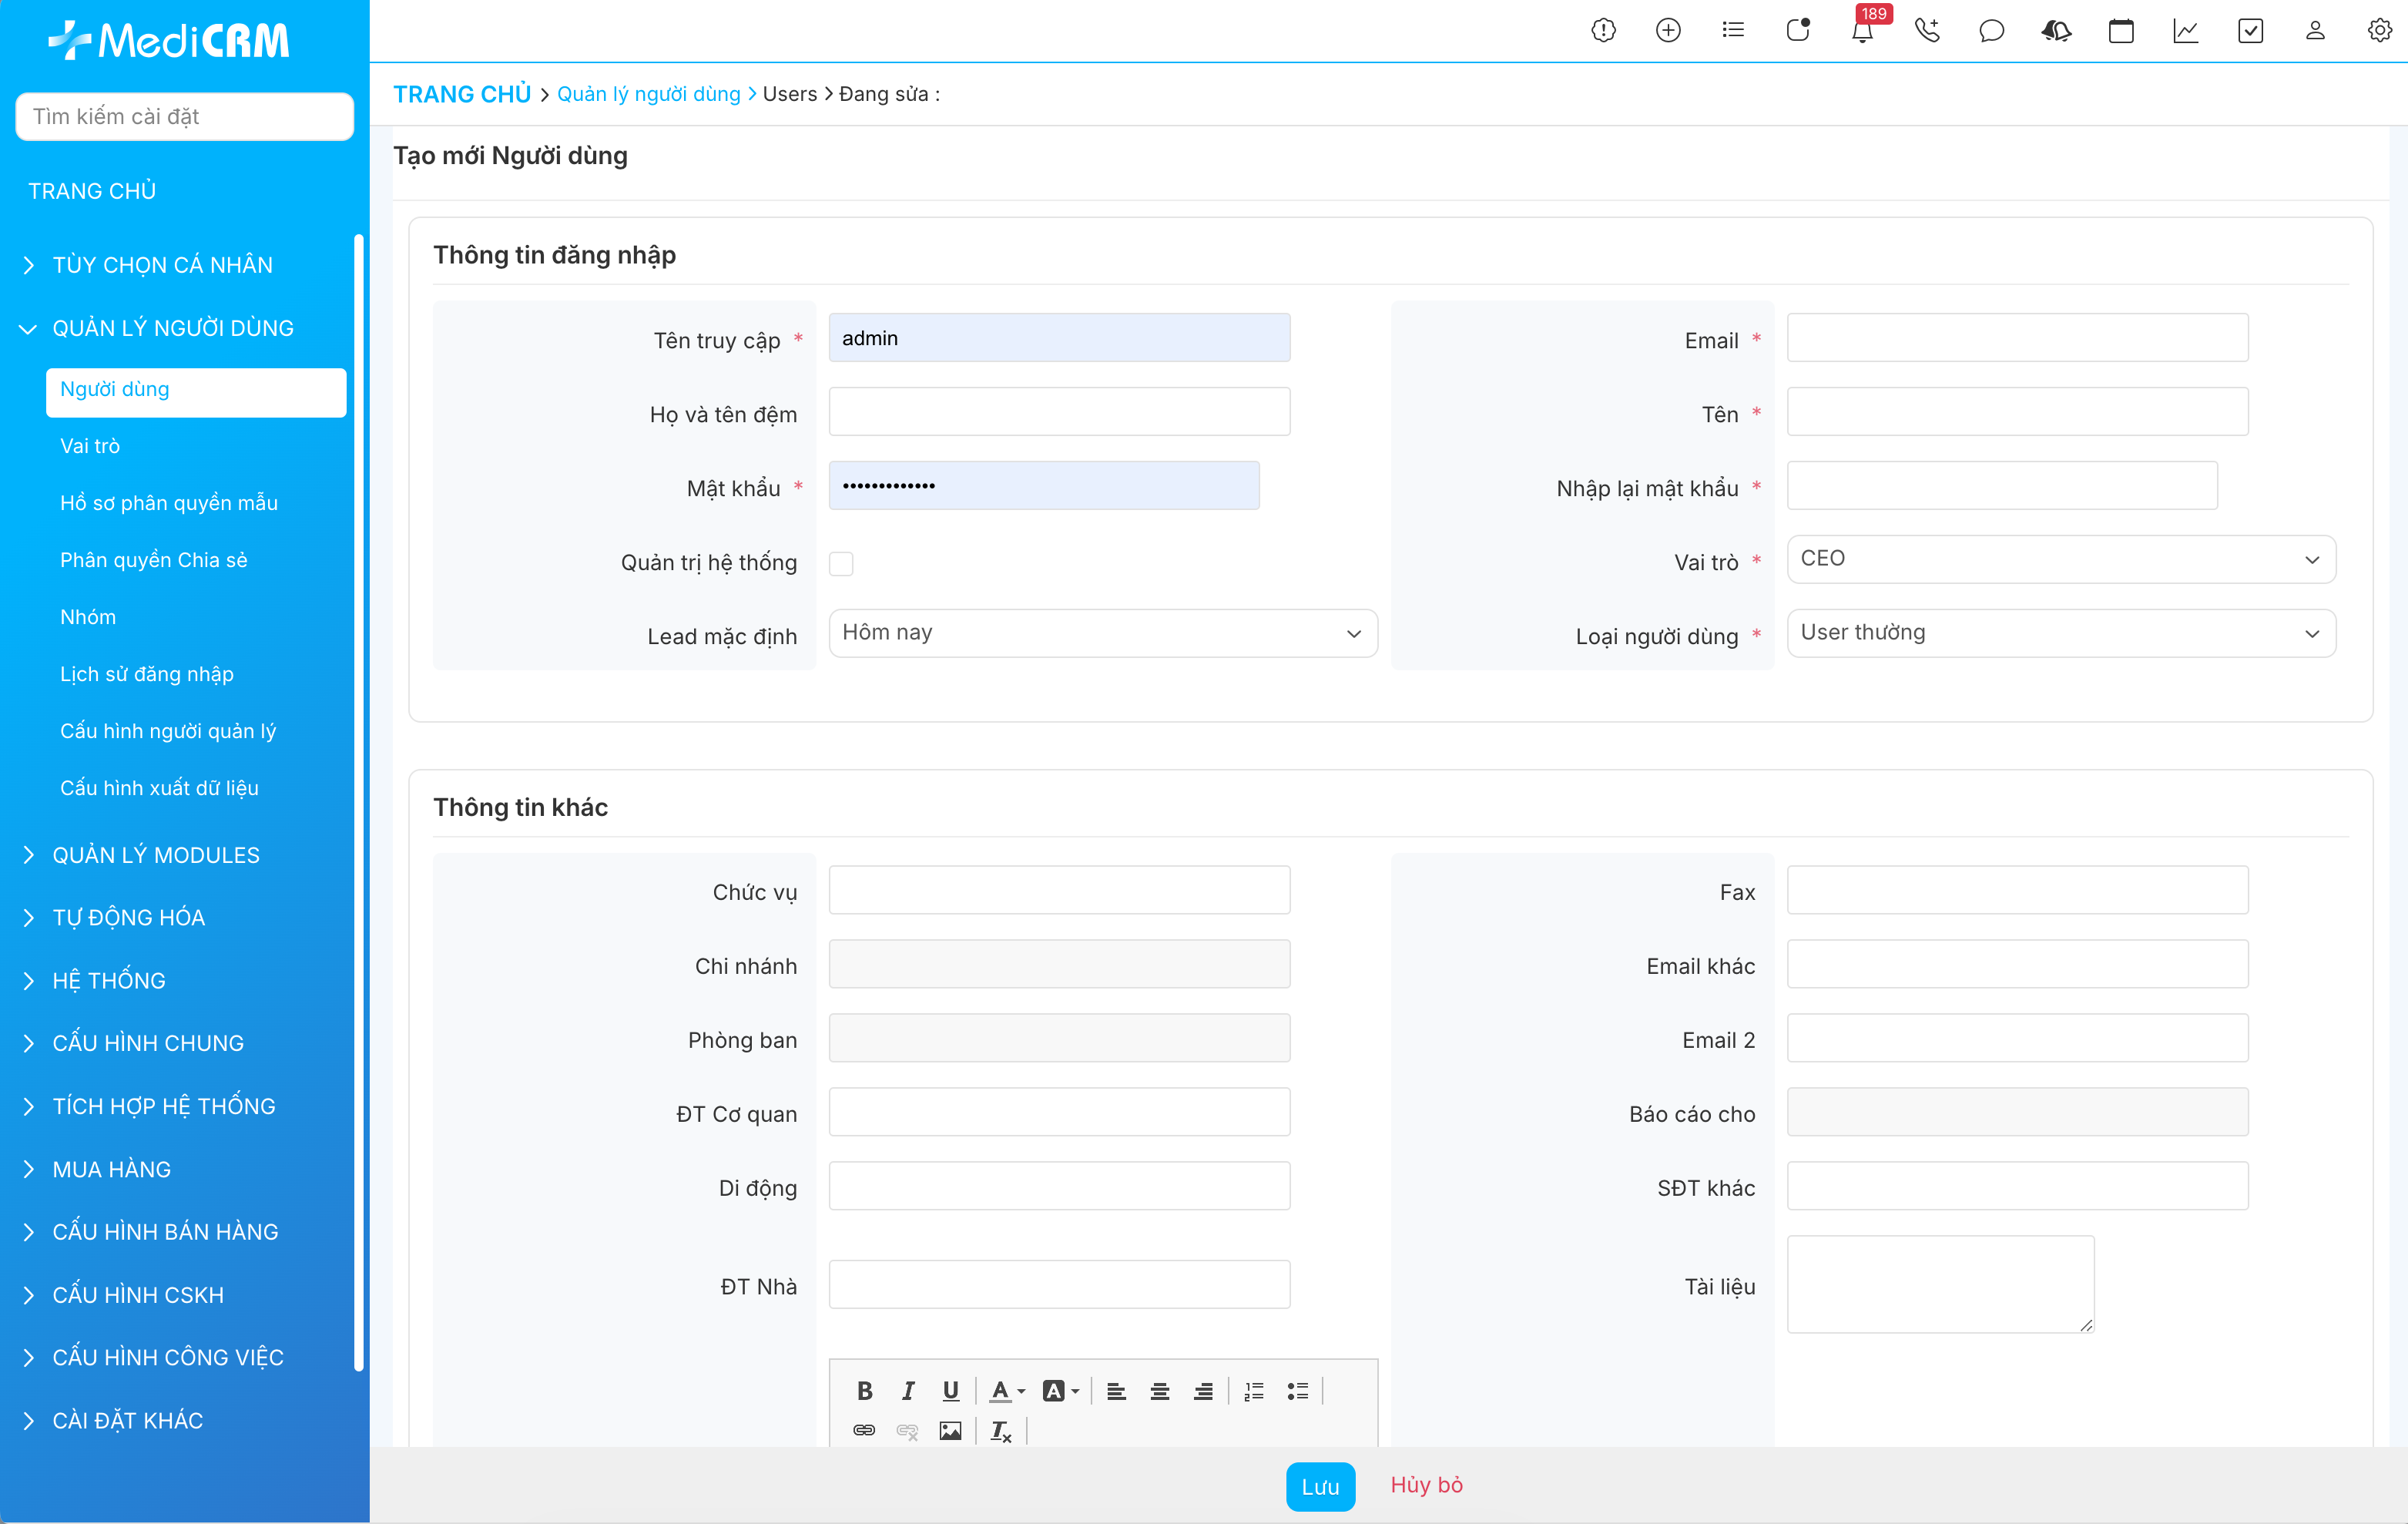Toggle italic formatting in editor
The width and height of the screenshot is (2408, 1524).
pyautogui.click(x=908, y=1390)
